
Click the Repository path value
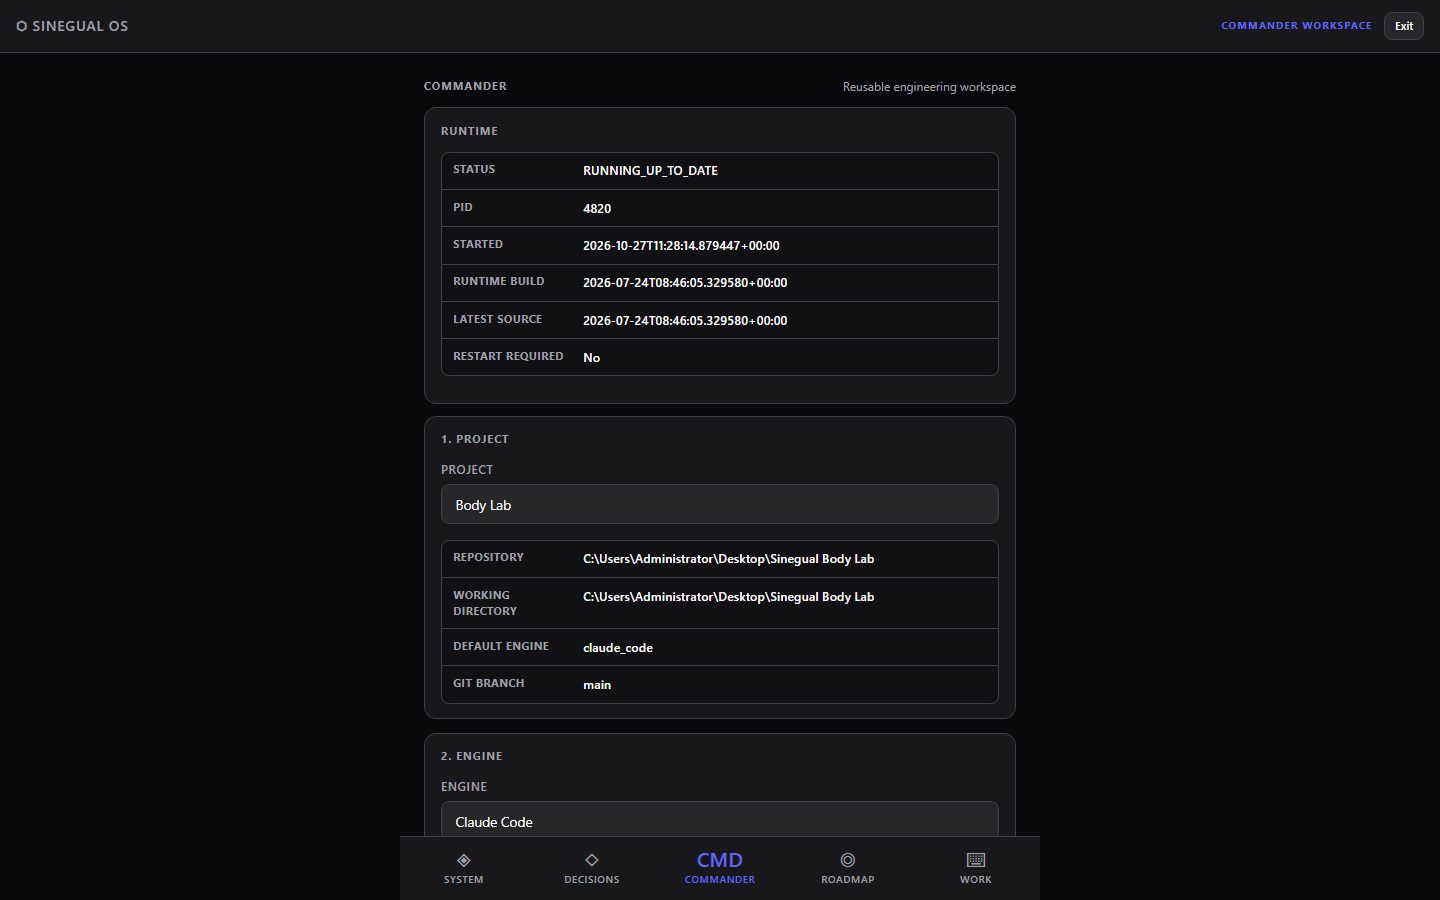click(x=728, y=559)
